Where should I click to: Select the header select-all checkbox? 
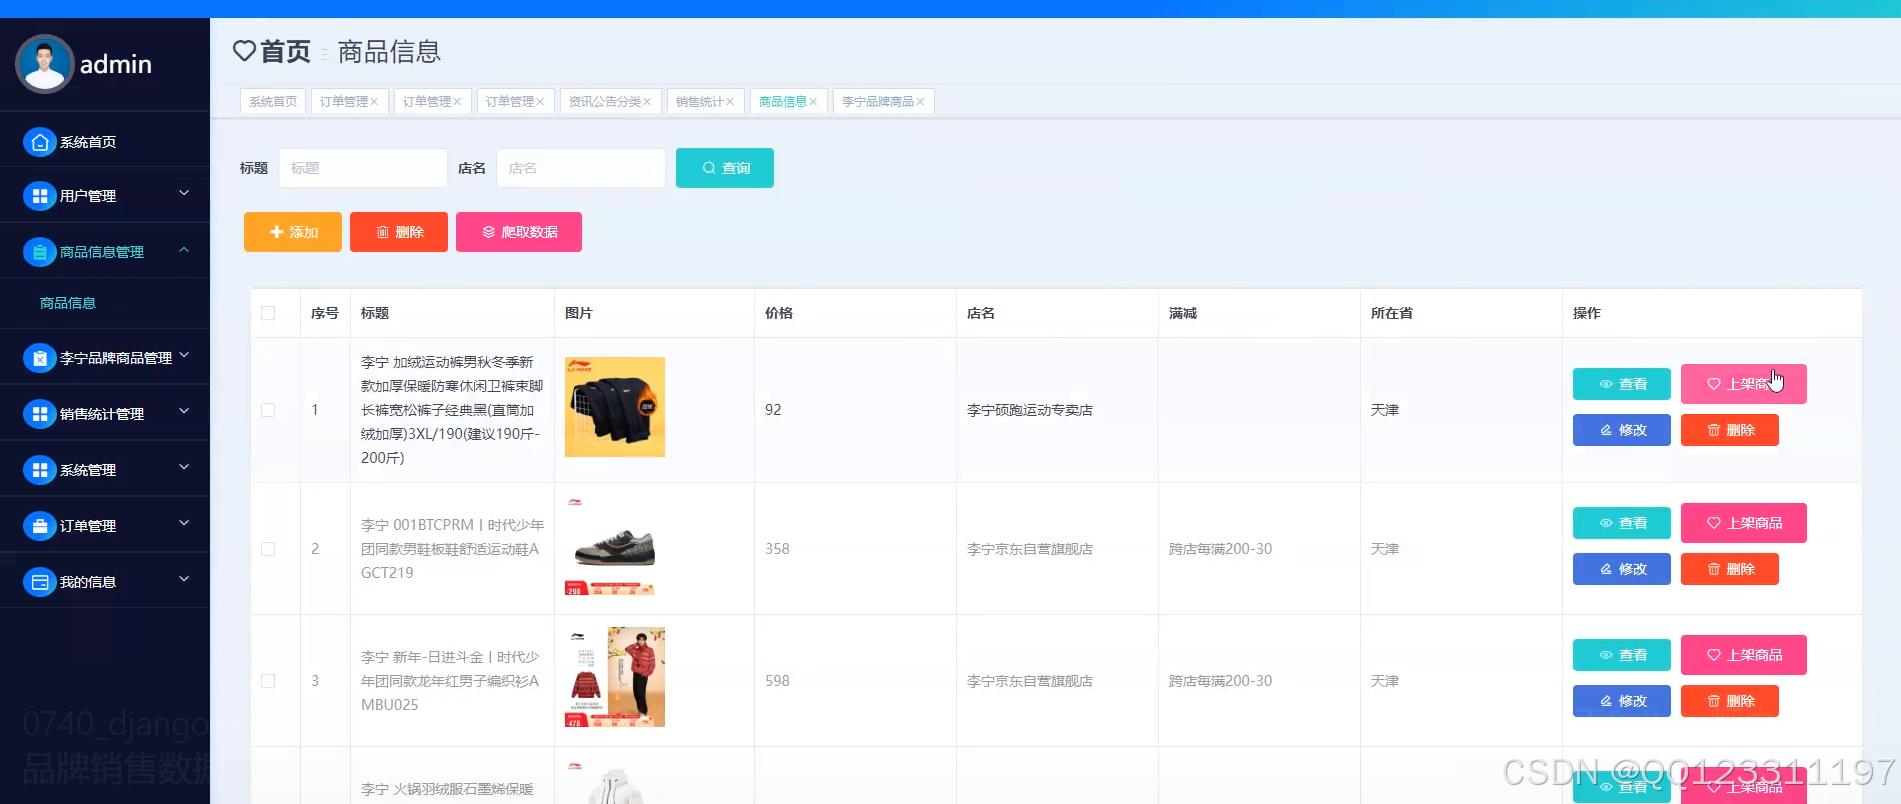(x=268, y=313)
